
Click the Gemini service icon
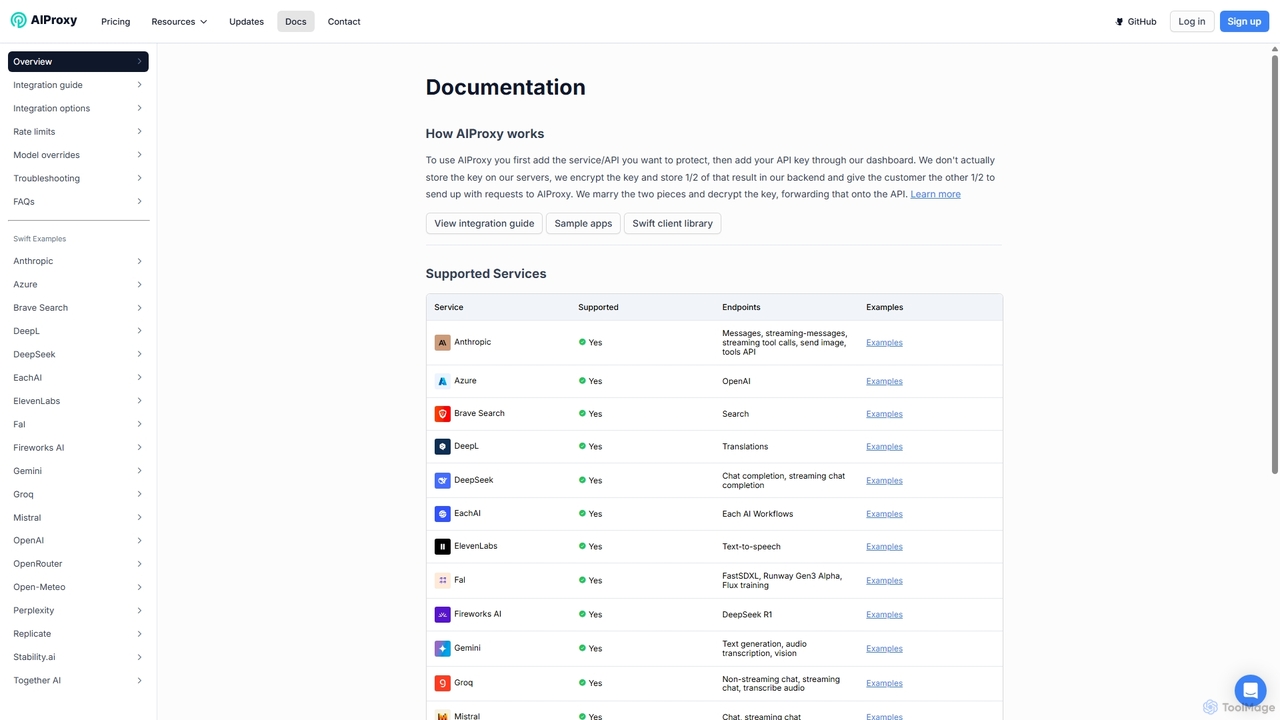tap(442, 648)
